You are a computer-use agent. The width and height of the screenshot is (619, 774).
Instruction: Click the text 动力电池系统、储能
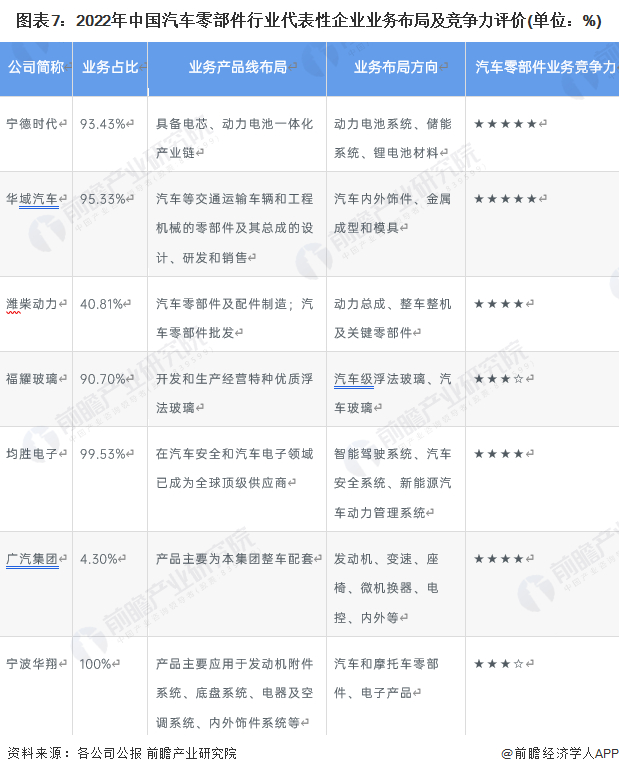pyautogui.click(x=393, y=124)
